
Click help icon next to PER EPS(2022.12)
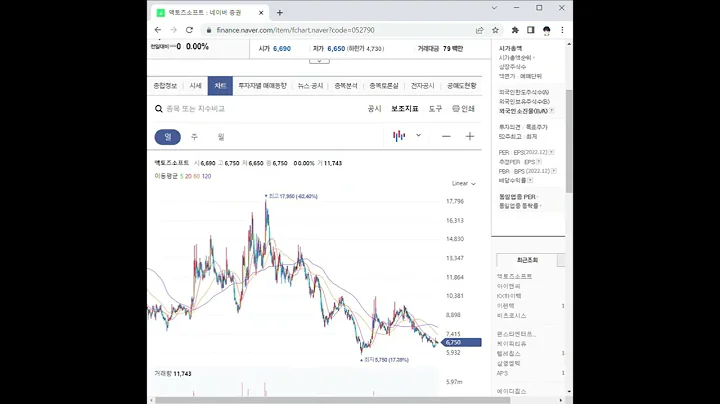click(551, 152)
